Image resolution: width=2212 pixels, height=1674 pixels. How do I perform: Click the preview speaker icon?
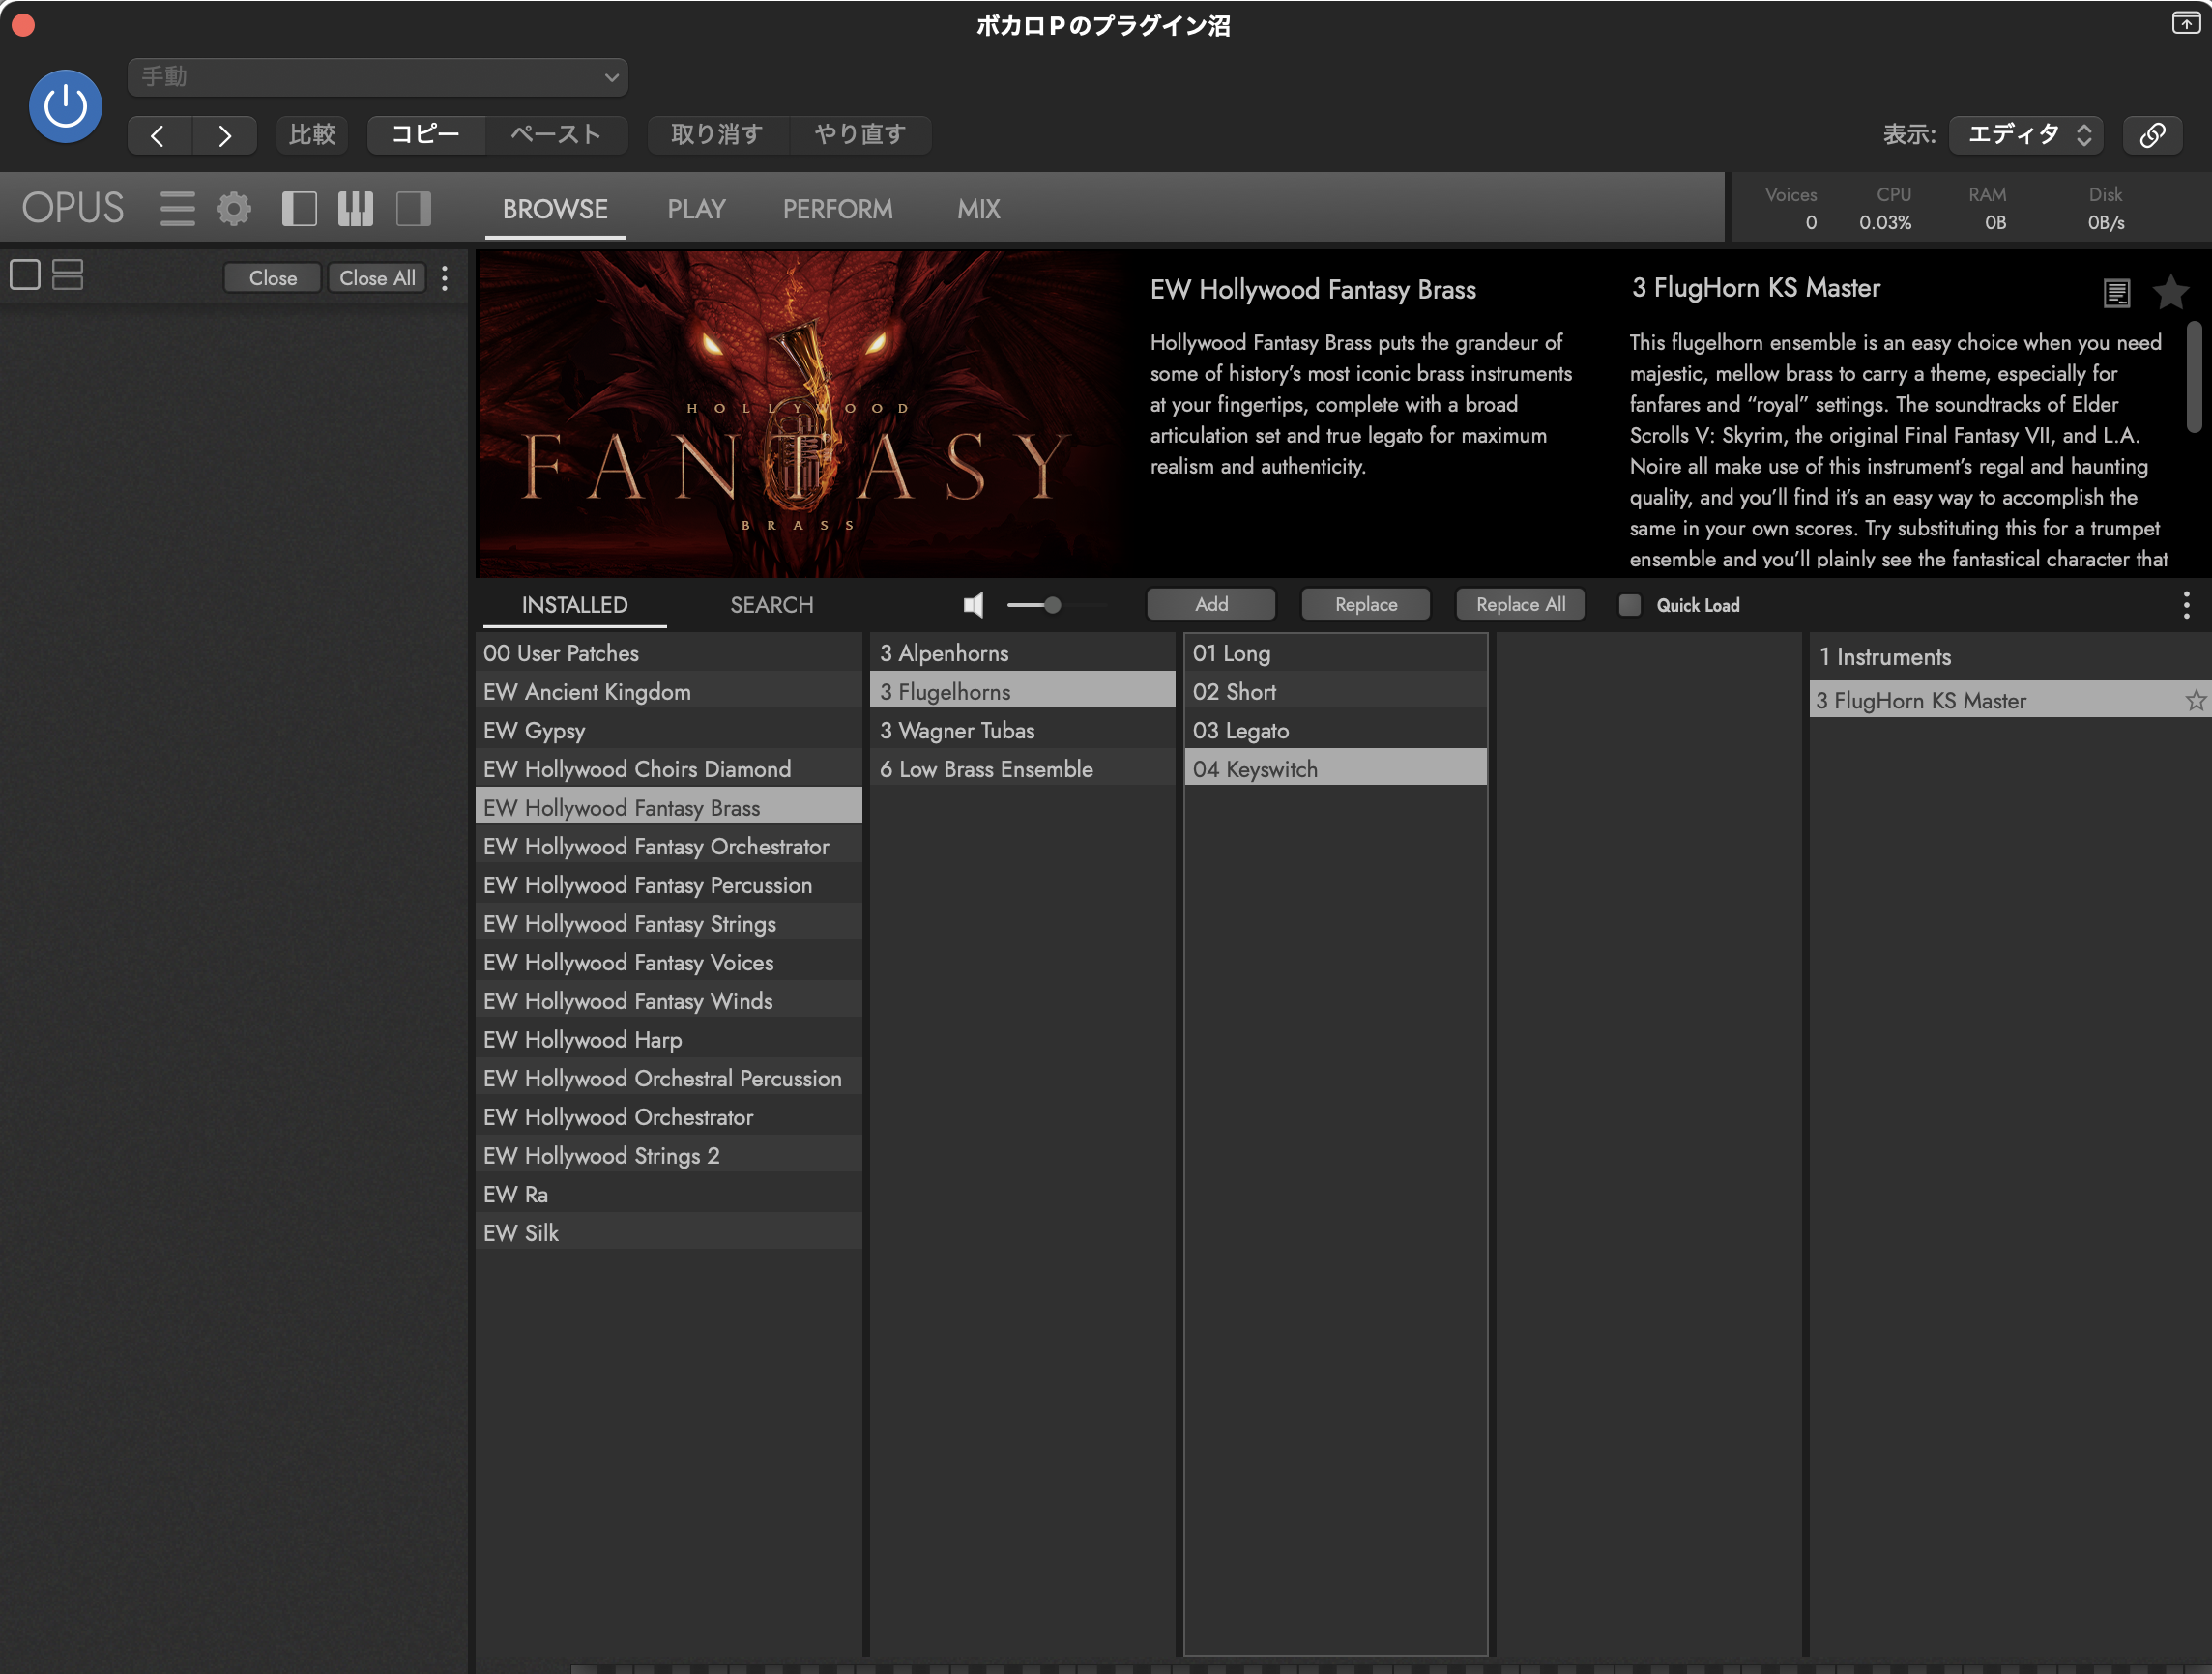[973, 605]
